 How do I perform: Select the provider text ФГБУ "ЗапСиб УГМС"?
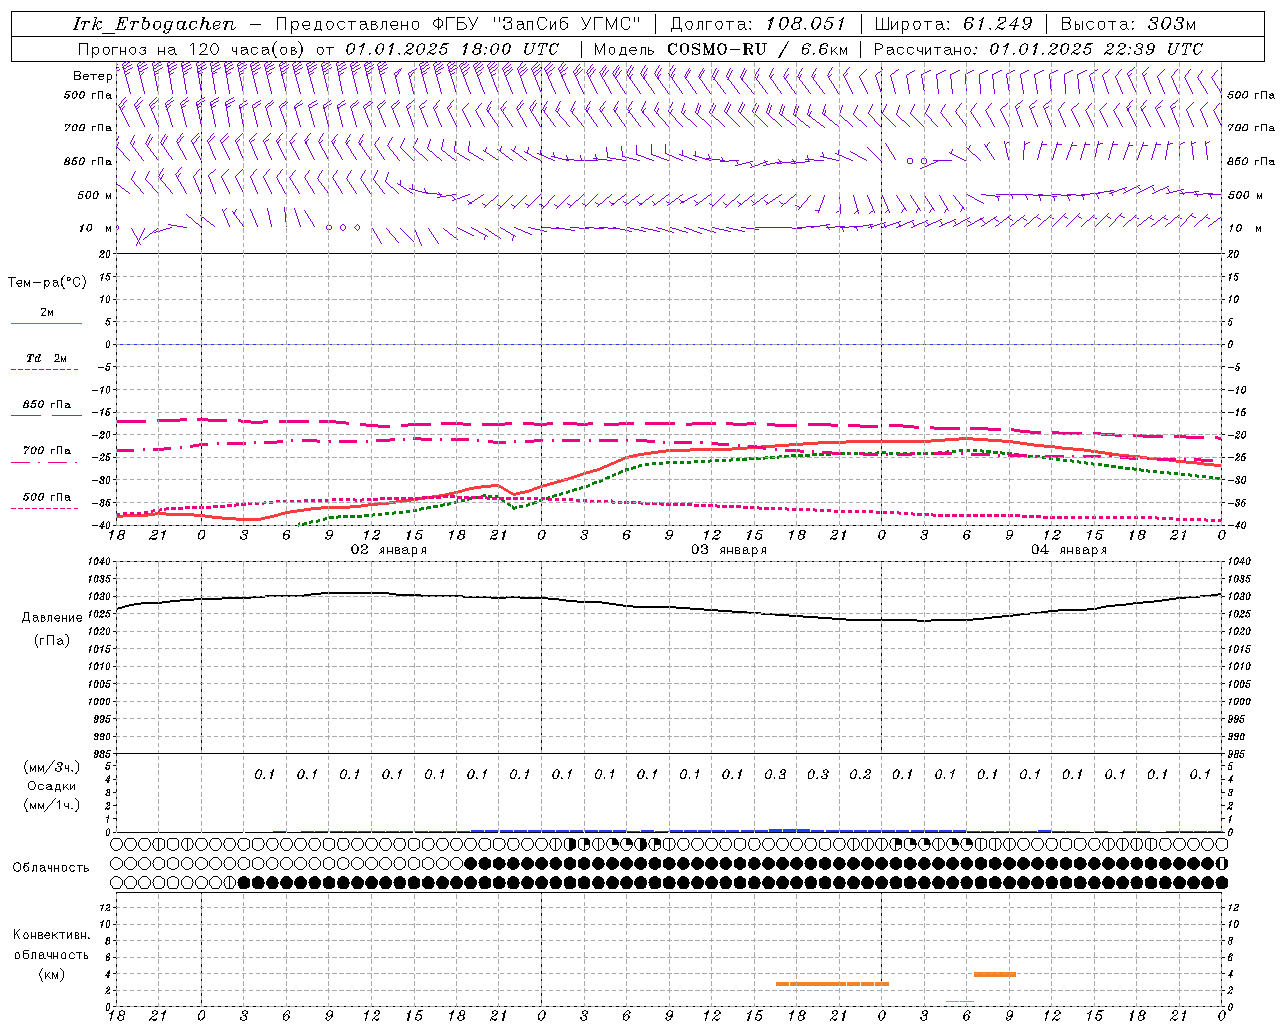point(537,24)
